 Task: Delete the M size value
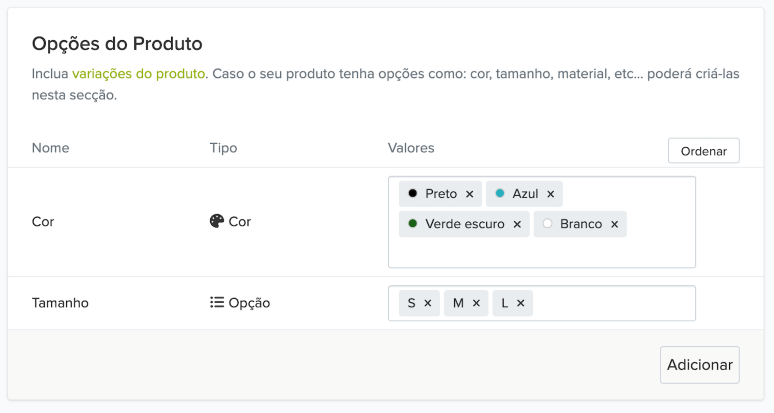(x=476, y=303)
